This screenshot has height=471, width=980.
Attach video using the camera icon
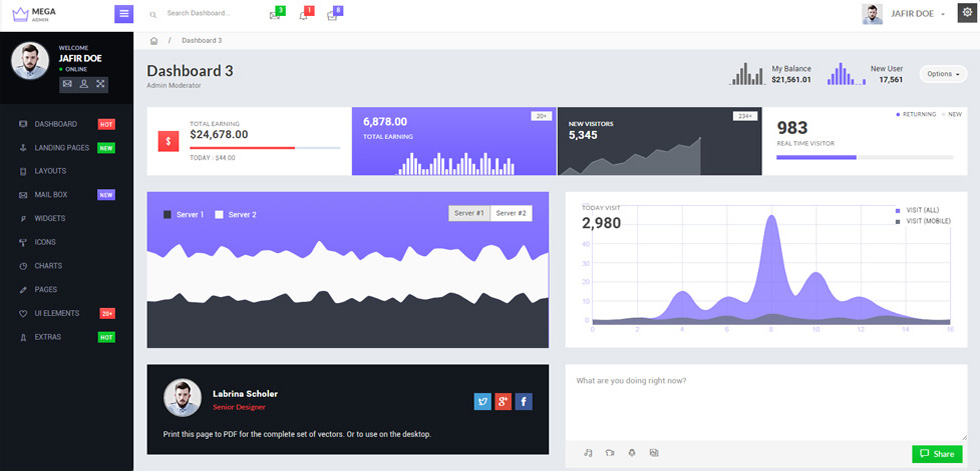tap(609, 453)
